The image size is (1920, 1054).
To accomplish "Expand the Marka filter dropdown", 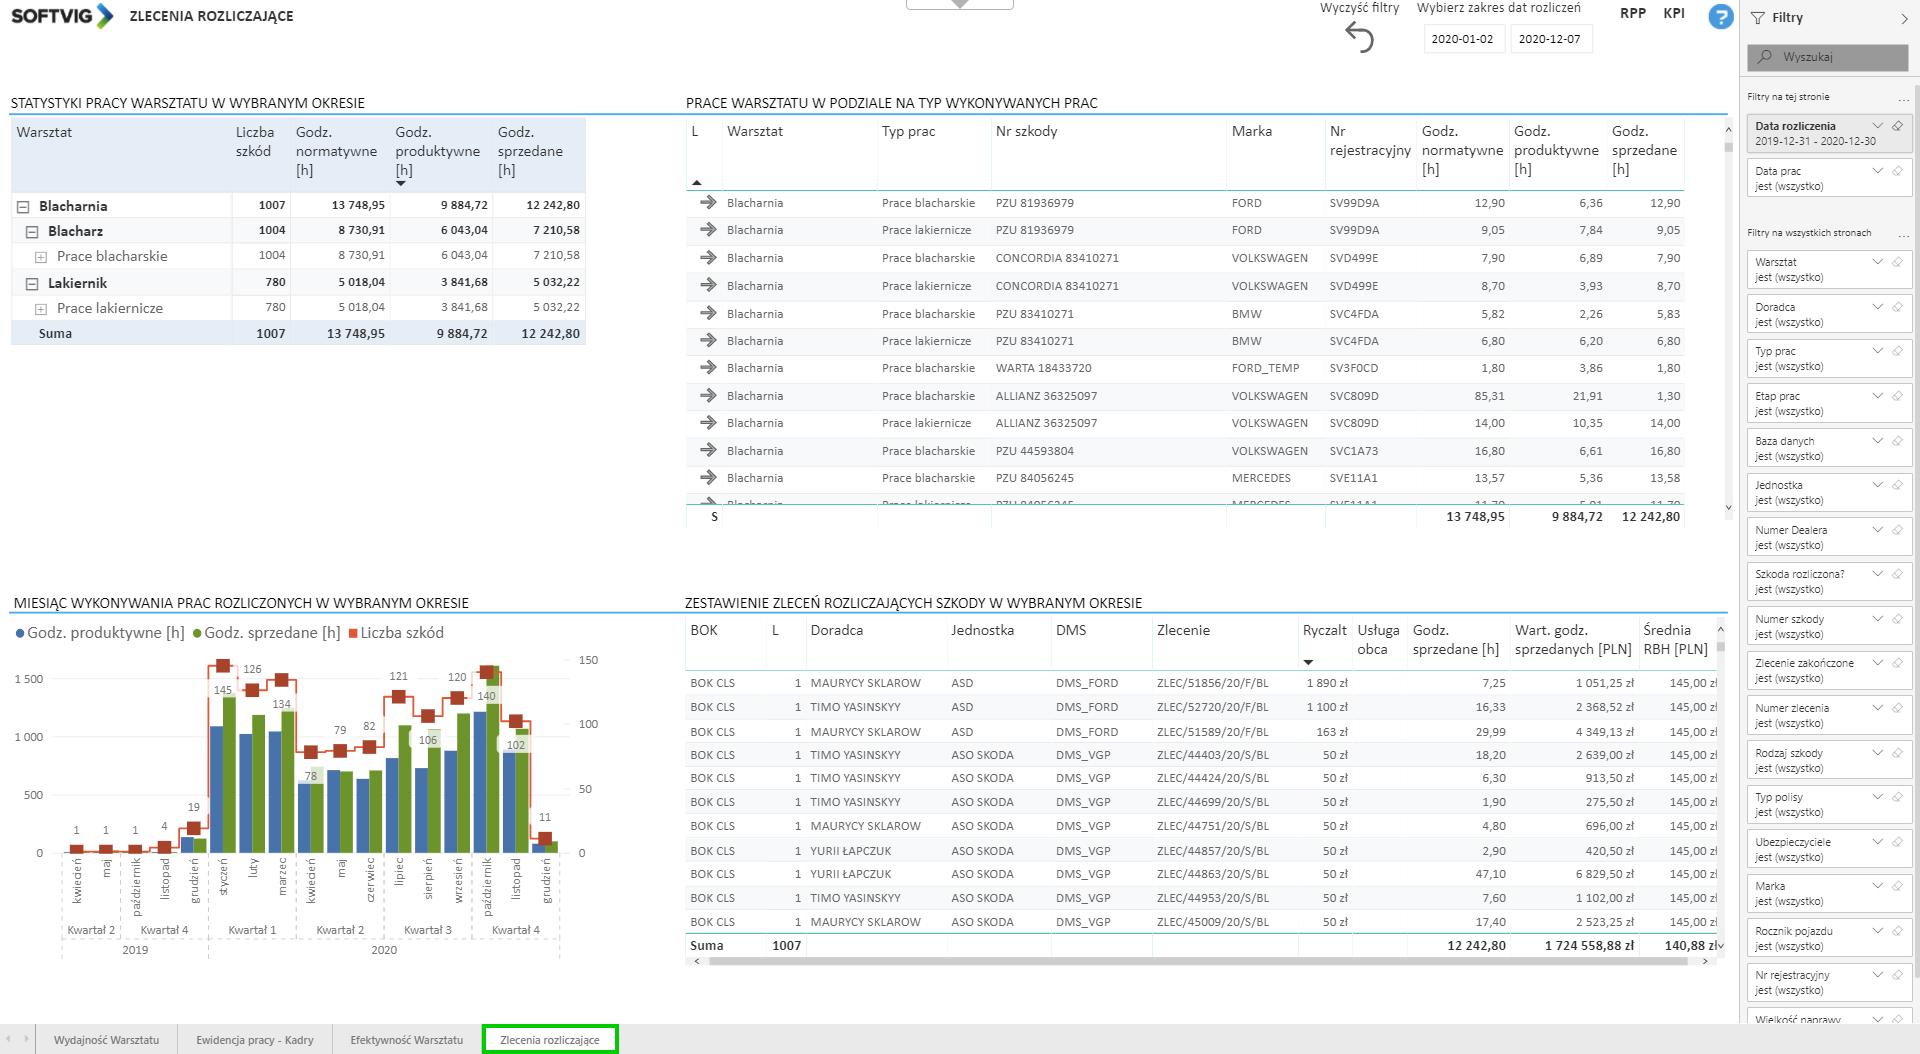I will pyautogui.click(x=1877, y=886).
